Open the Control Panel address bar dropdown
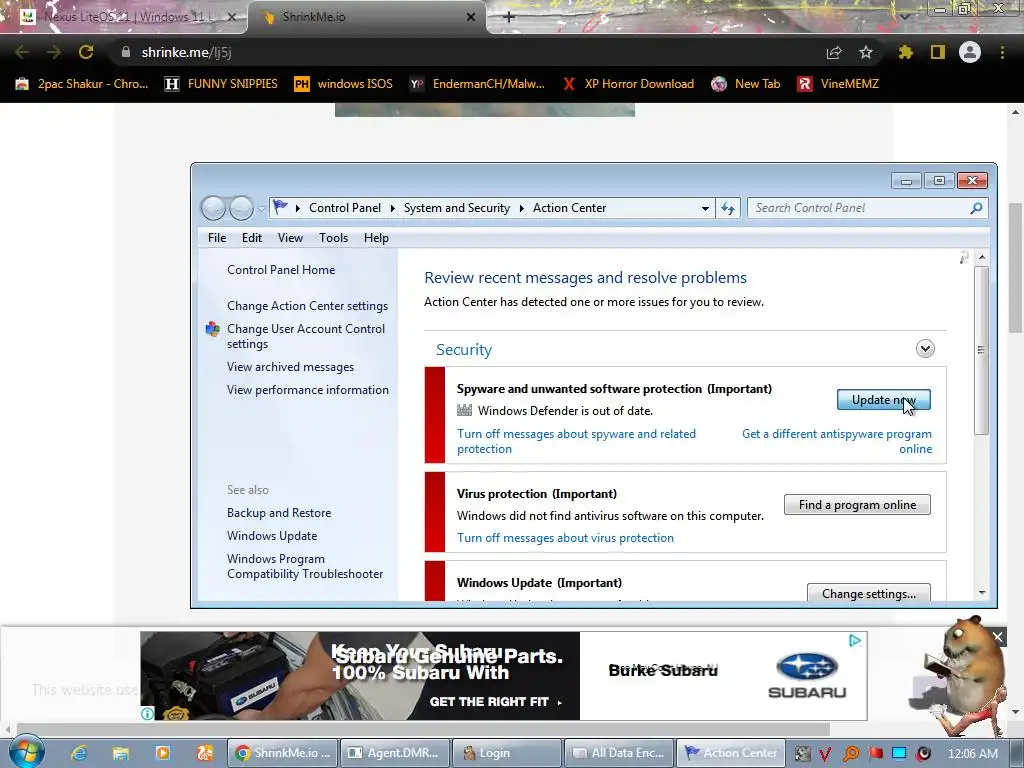This screenshot has height=768, width=1024. (x=705, y=208)
